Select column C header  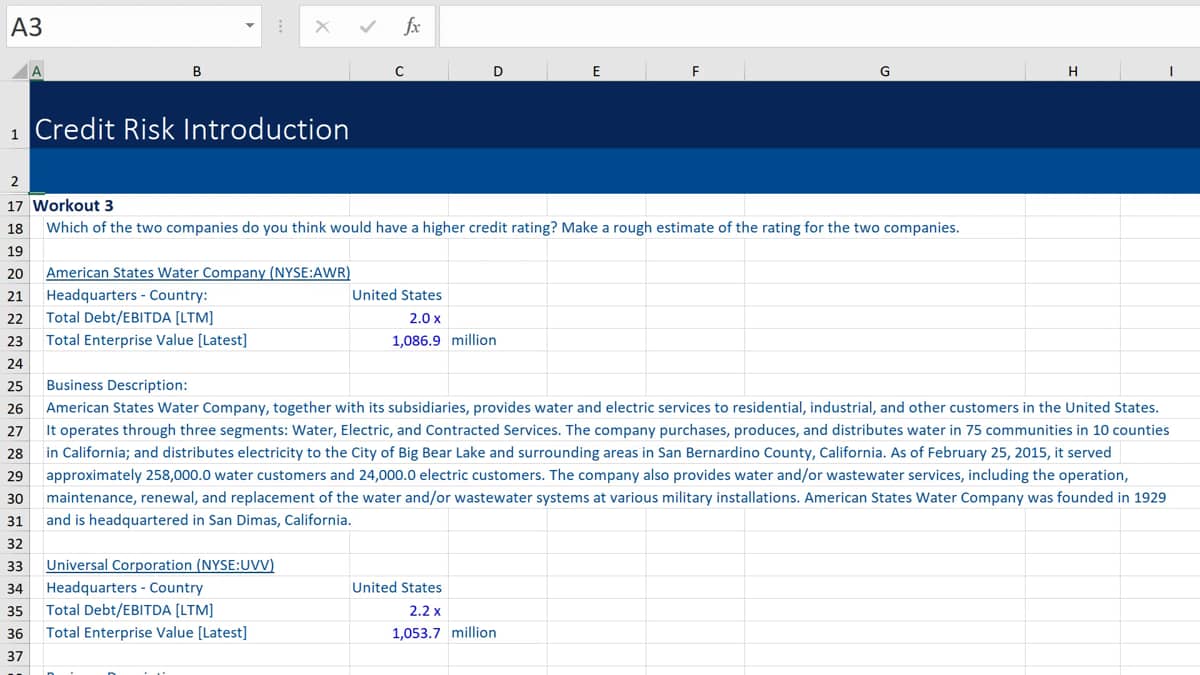399,71
